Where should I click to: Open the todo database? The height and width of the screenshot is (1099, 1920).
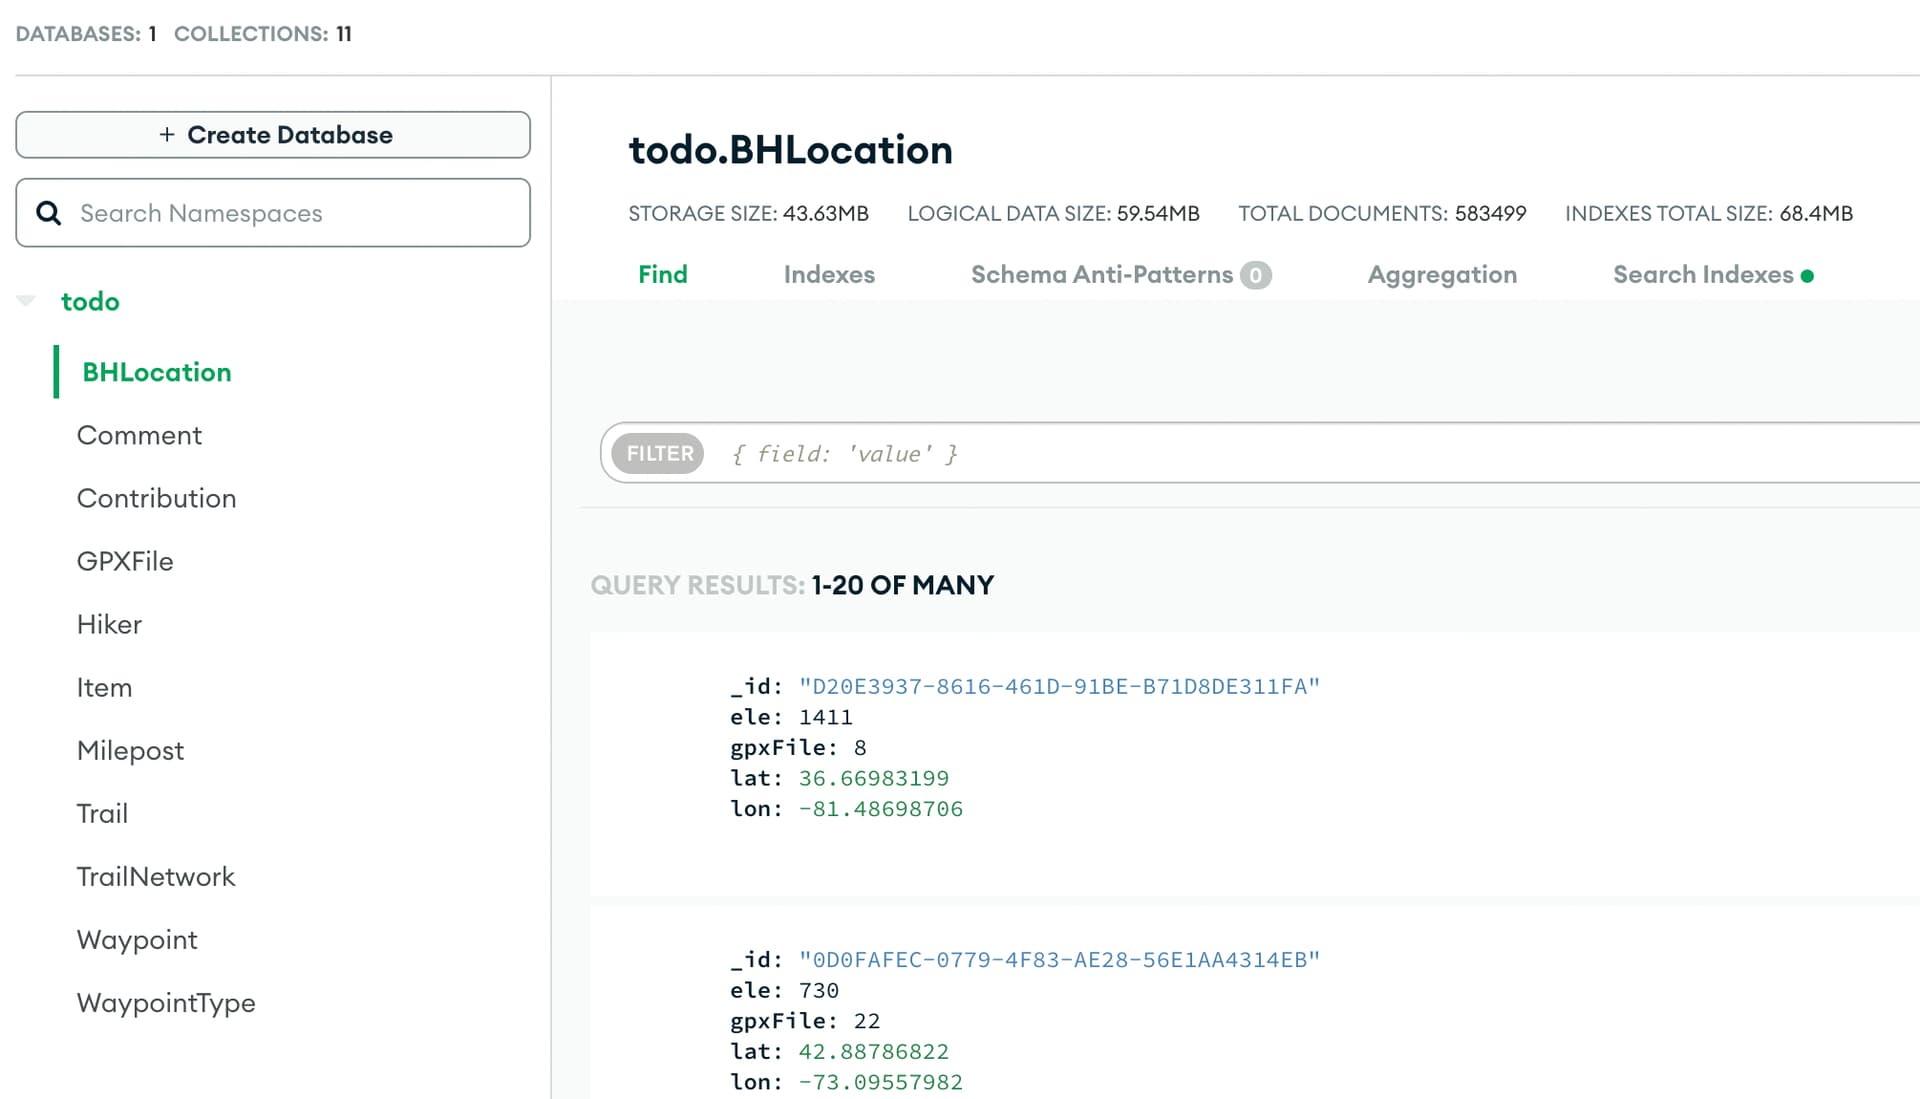click(x=90, y=301)
